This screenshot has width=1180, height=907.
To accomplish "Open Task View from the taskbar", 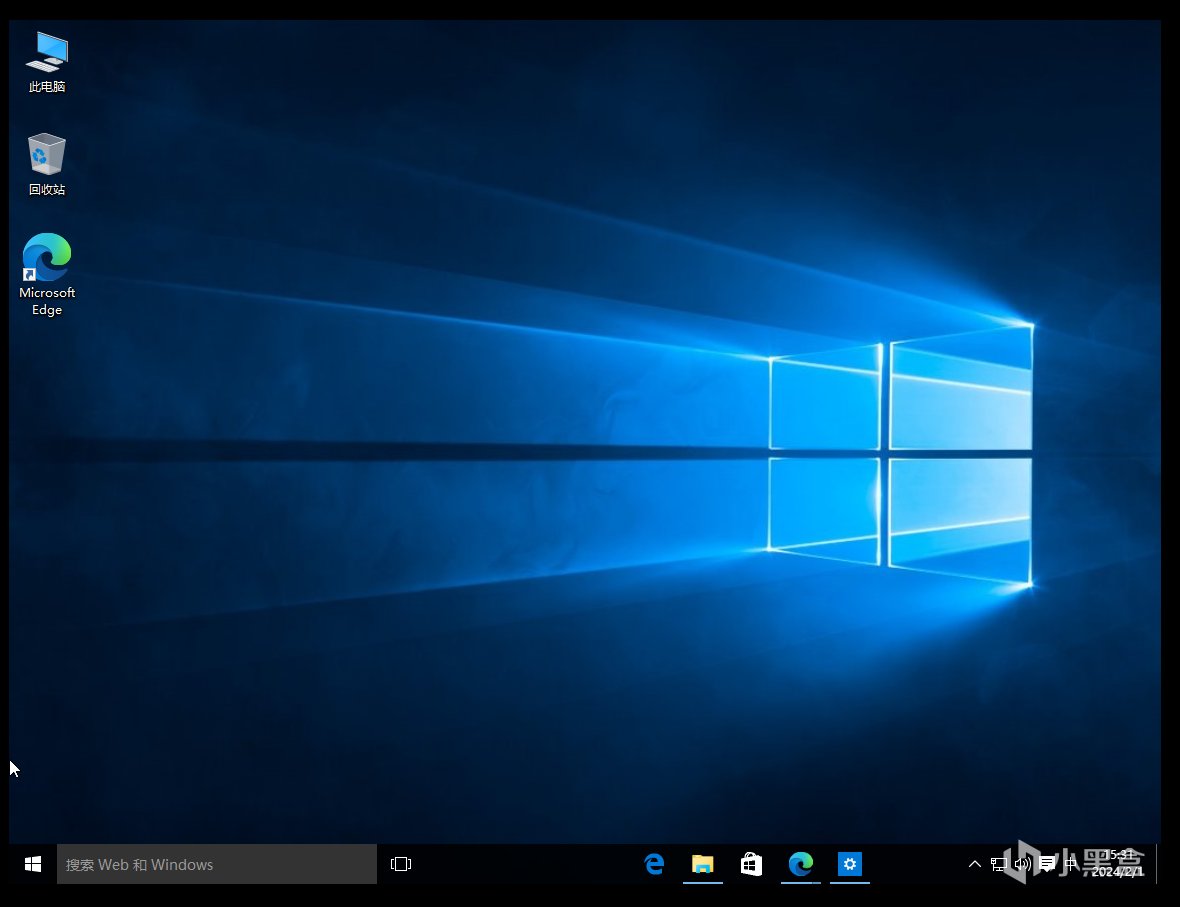I will (x=401, y=864).
